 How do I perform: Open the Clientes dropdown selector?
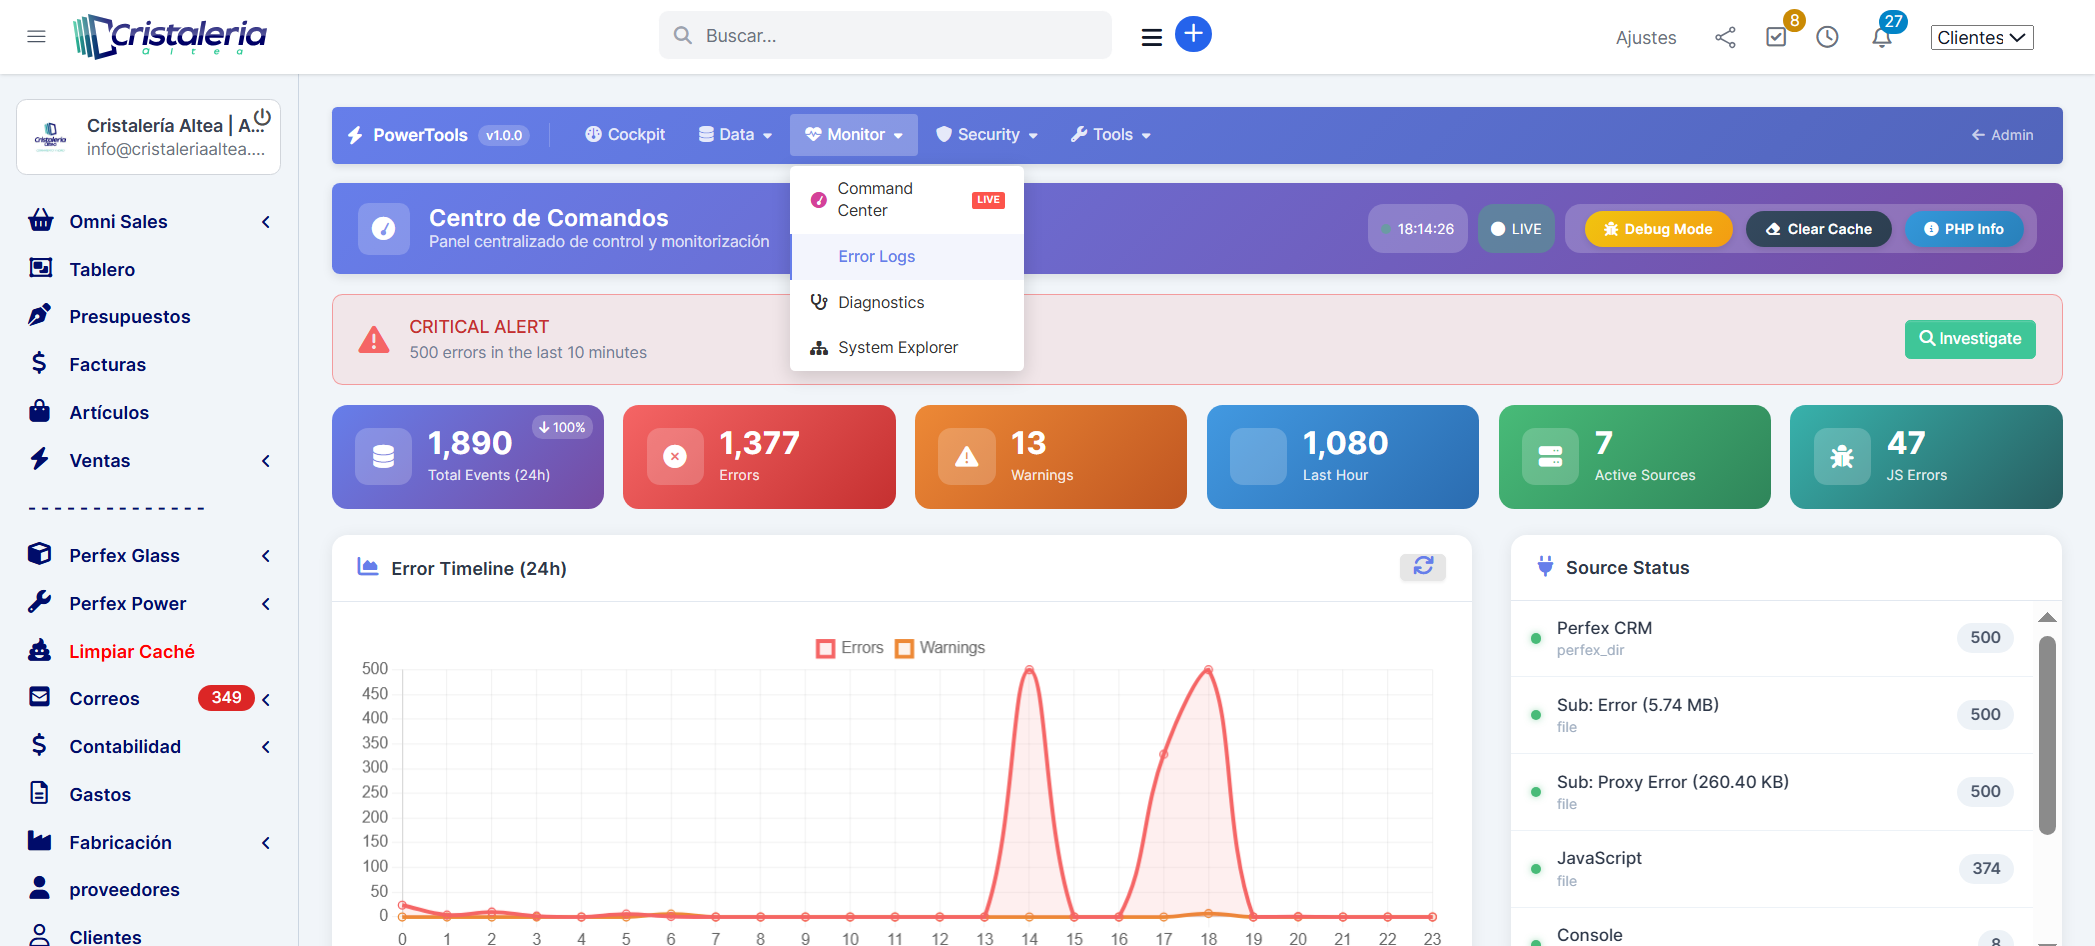coord(1981,38)
